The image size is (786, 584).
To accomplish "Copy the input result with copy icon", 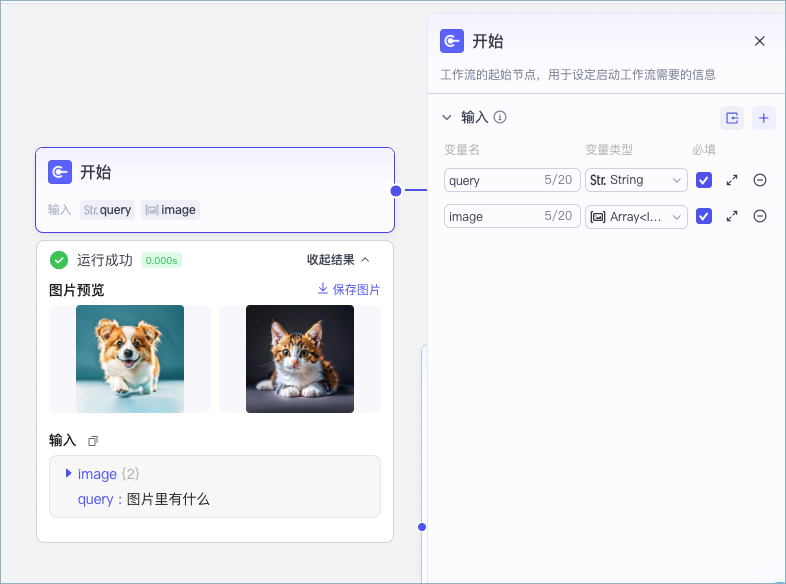I will pyautogui.click(x=93, y=441).
